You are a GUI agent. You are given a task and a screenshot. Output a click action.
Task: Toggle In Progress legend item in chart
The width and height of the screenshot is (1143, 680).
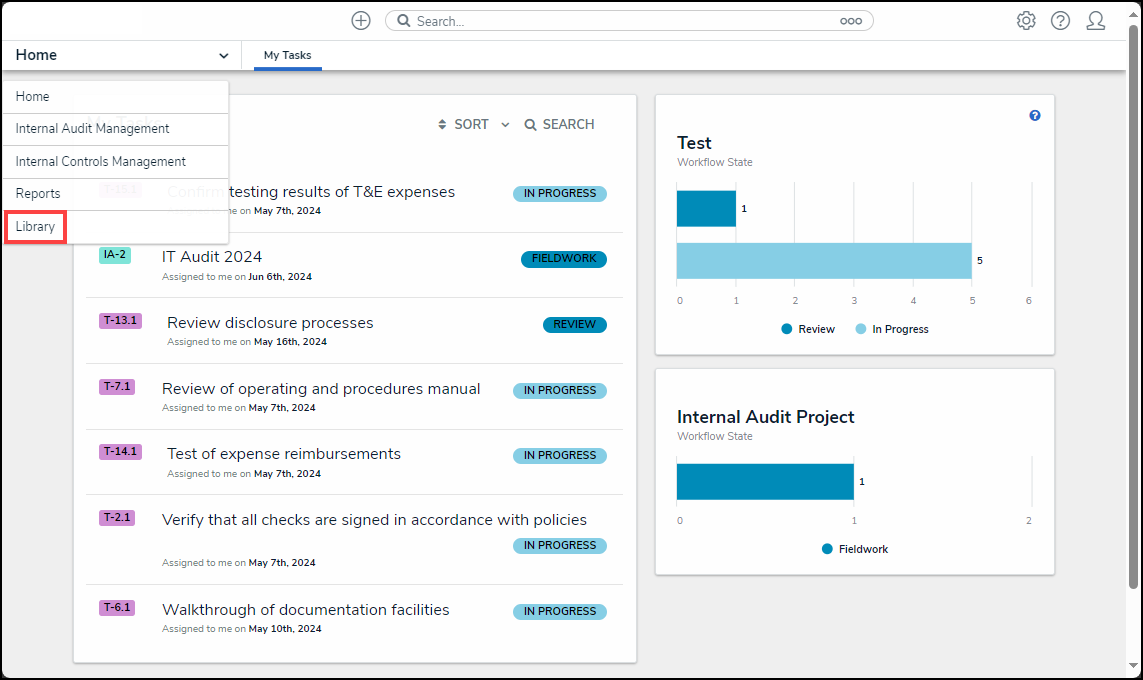891,329
